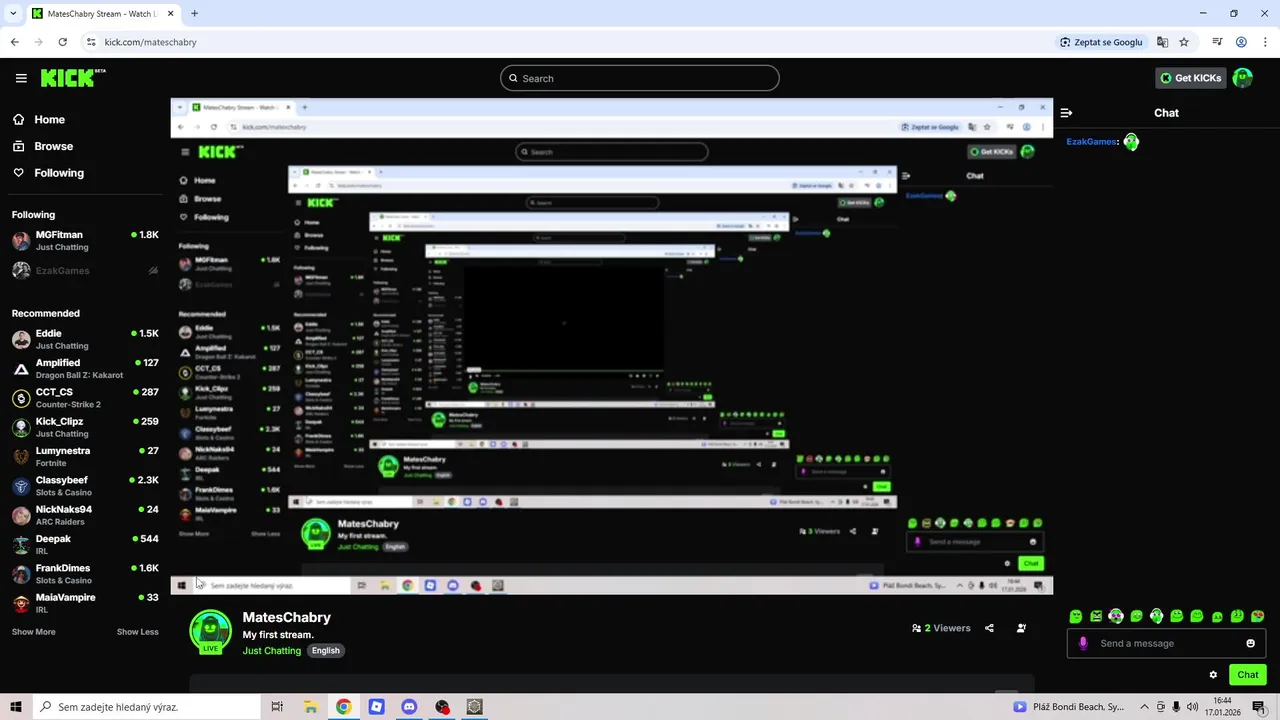Open chat settings gear

[1213, 675]
